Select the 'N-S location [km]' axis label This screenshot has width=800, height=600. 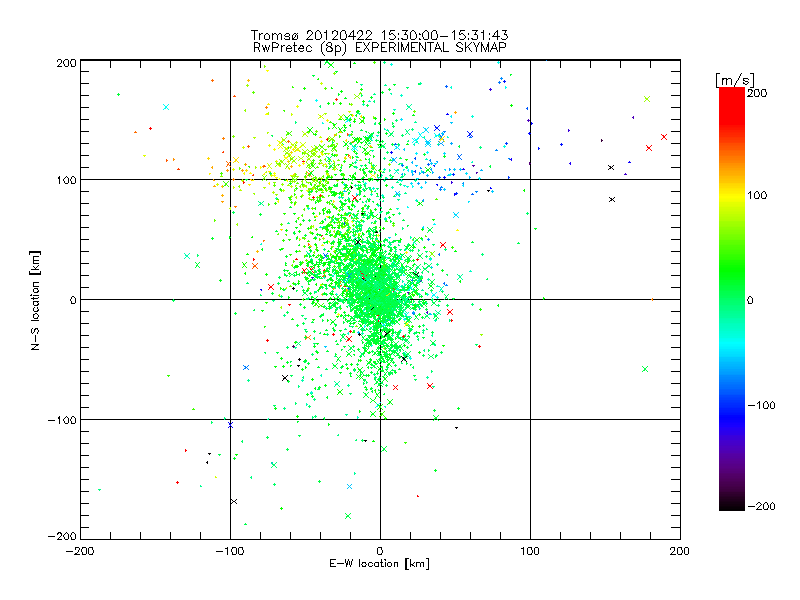click(35, 301)
